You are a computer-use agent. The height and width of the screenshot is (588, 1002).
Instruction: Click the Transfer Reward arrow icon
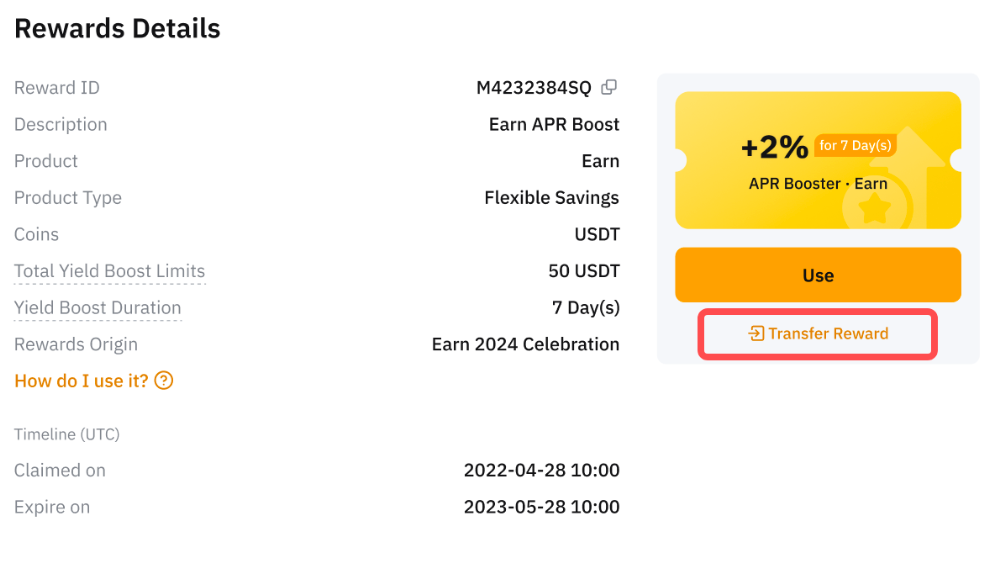(x=757, y=334)
